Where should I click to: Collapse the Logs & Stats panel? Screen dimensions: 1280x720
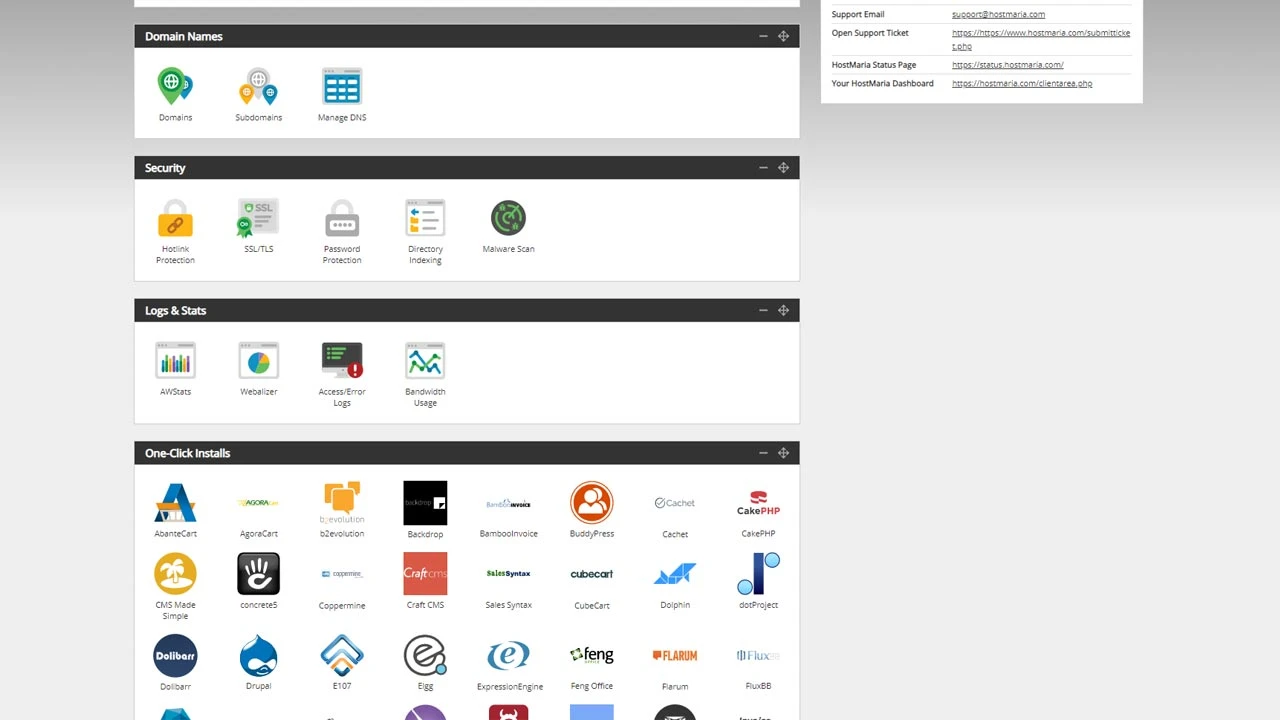(x=763, y=310)
